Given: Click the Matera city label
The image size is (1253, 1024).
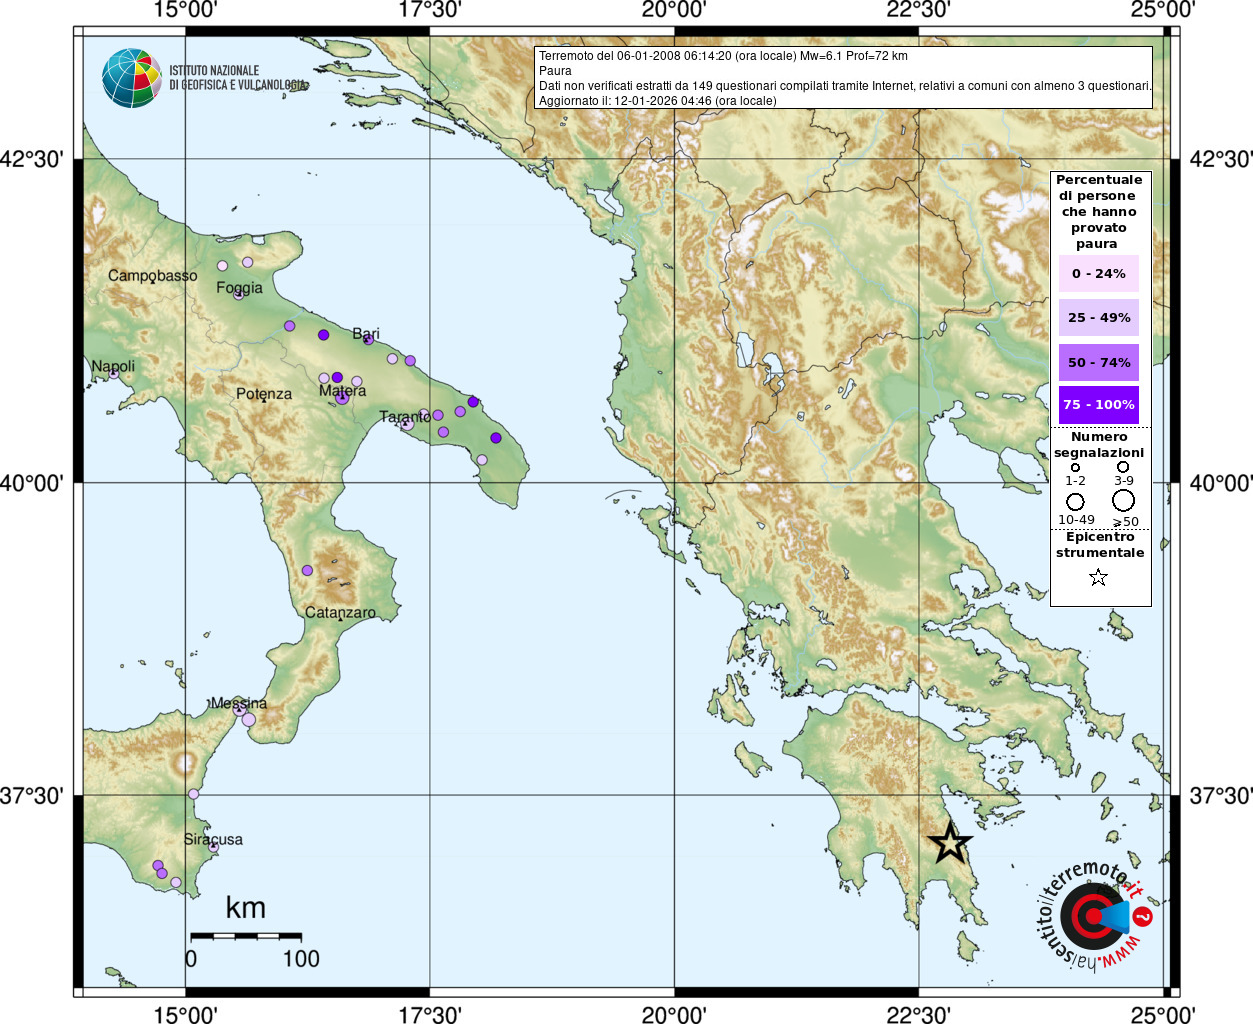Looking at the screenshot, I should [342, 390].
